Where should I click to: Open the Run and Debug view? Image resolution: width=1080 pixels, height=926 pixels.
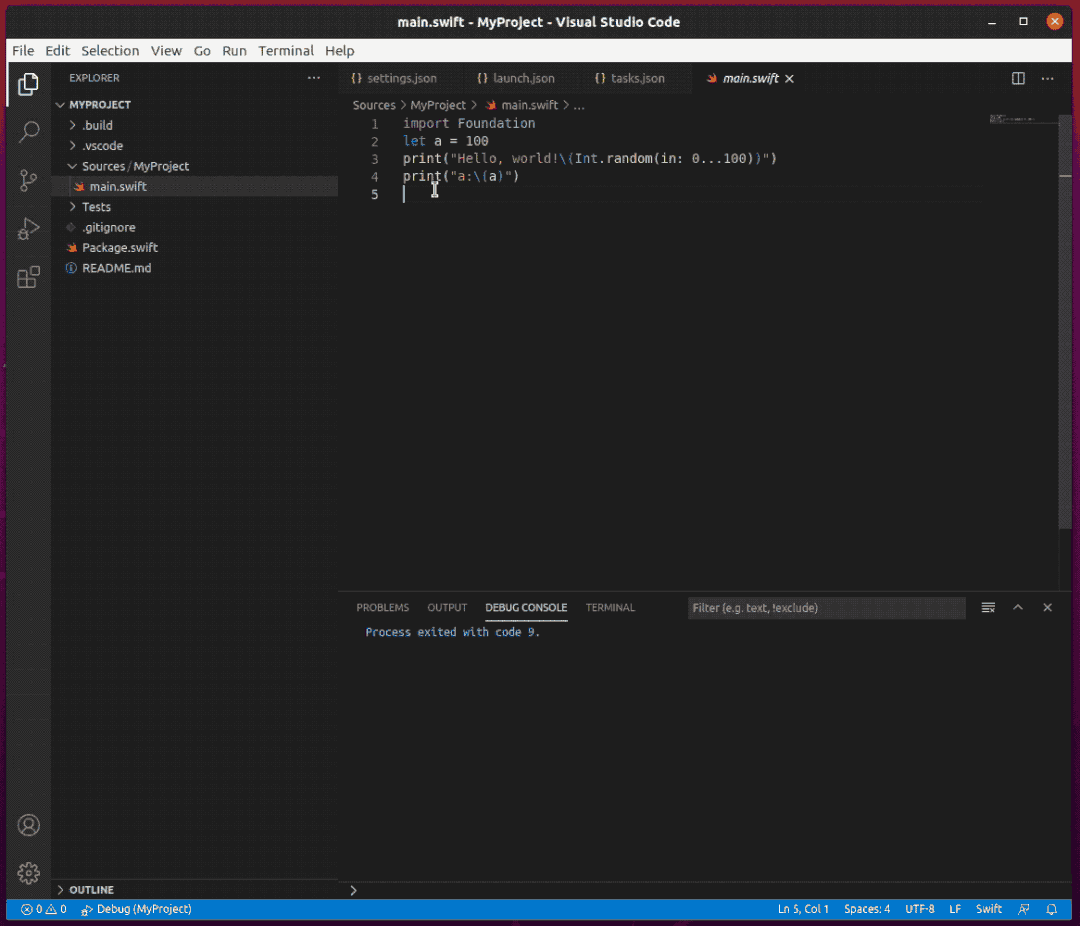coord(28,229)
